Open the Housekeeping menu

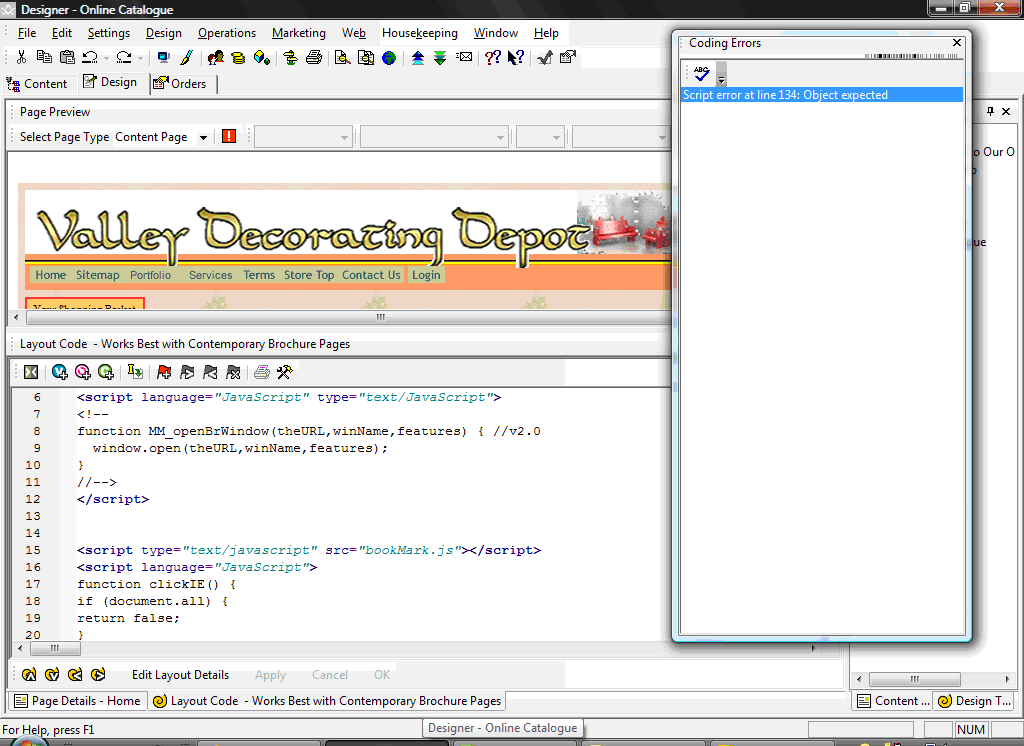(419, 33)
